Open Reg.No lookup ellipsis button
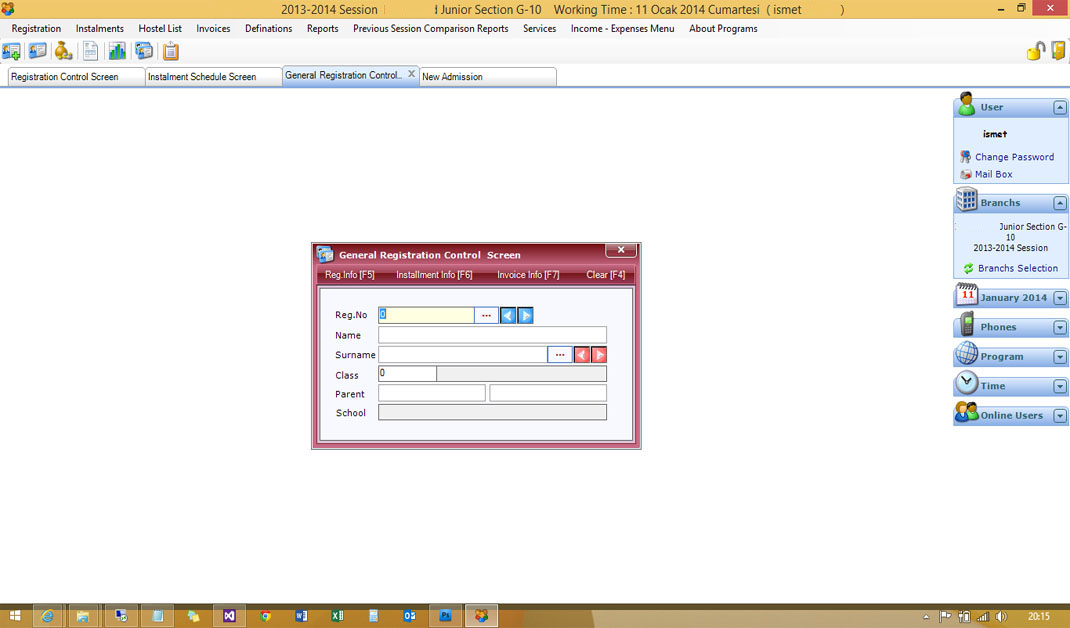Viewport: 1070px width, 628px height. (487, 315)
